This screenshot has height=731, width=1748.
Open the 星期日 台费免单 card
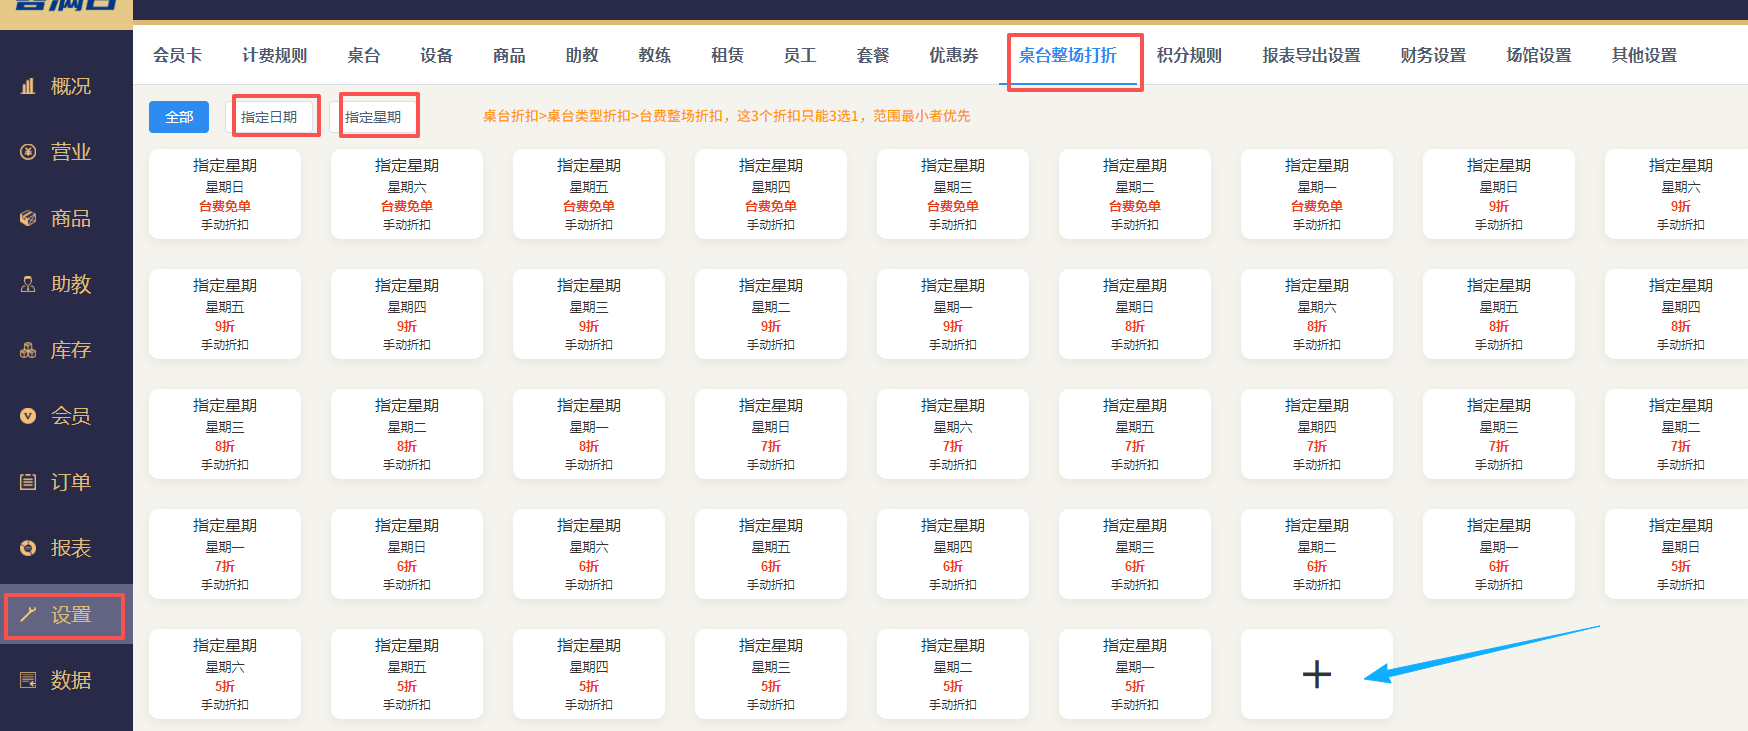coord(225,194)
